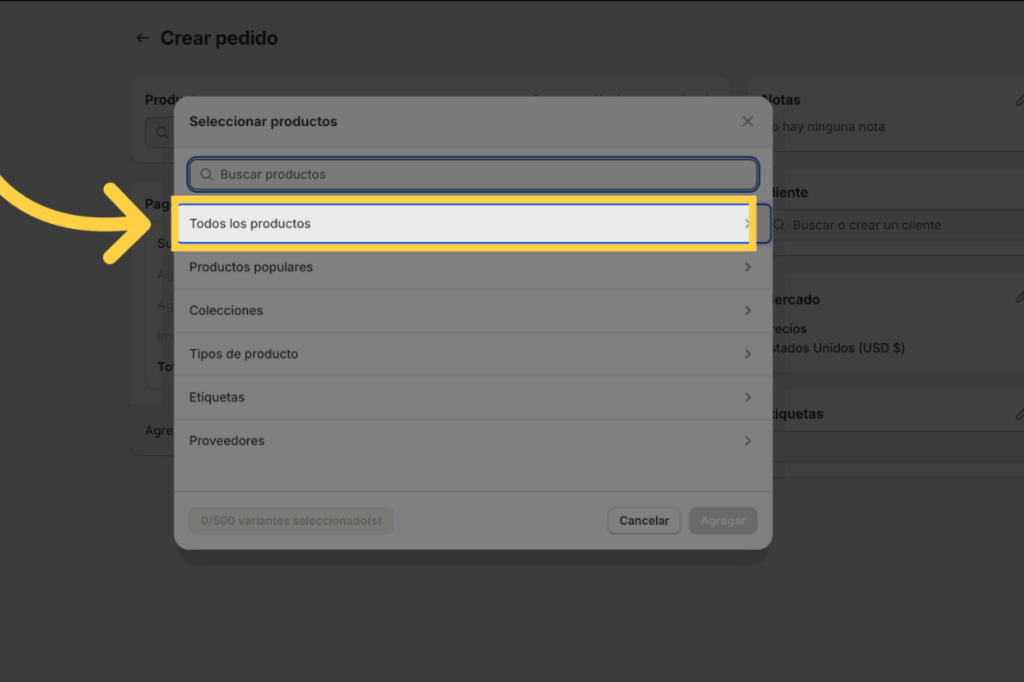Image resolution: width=1024 pixels, height=682 pixels.
Task: Close the Seleccionar productos dialog
Action: pyautogui.click(x=747, y=121)
